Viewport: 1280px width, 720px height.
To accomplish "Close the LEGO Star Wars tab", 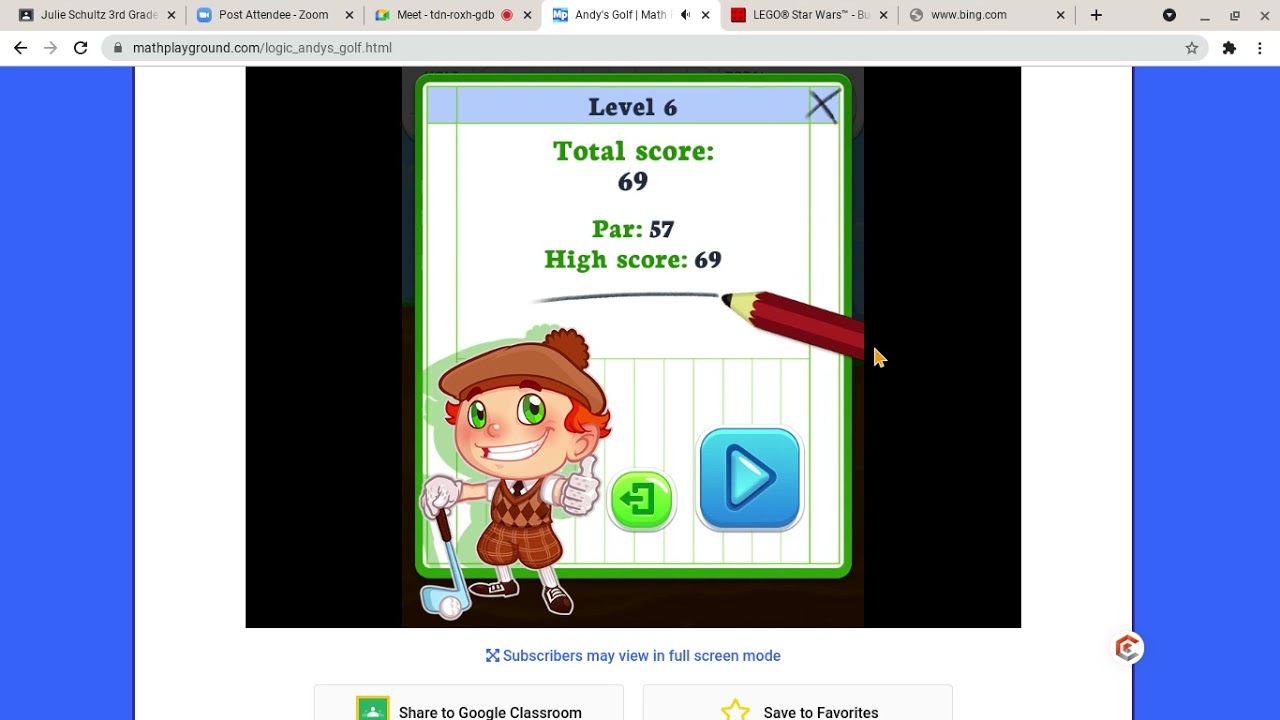I will point(883,15).
